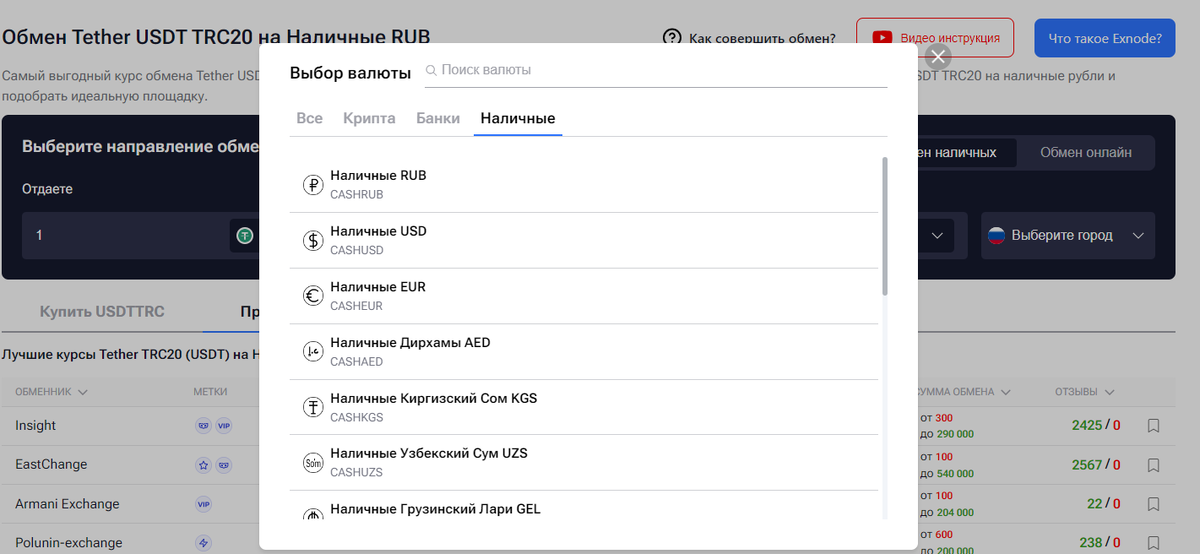Switch to the Все tab

309,118
